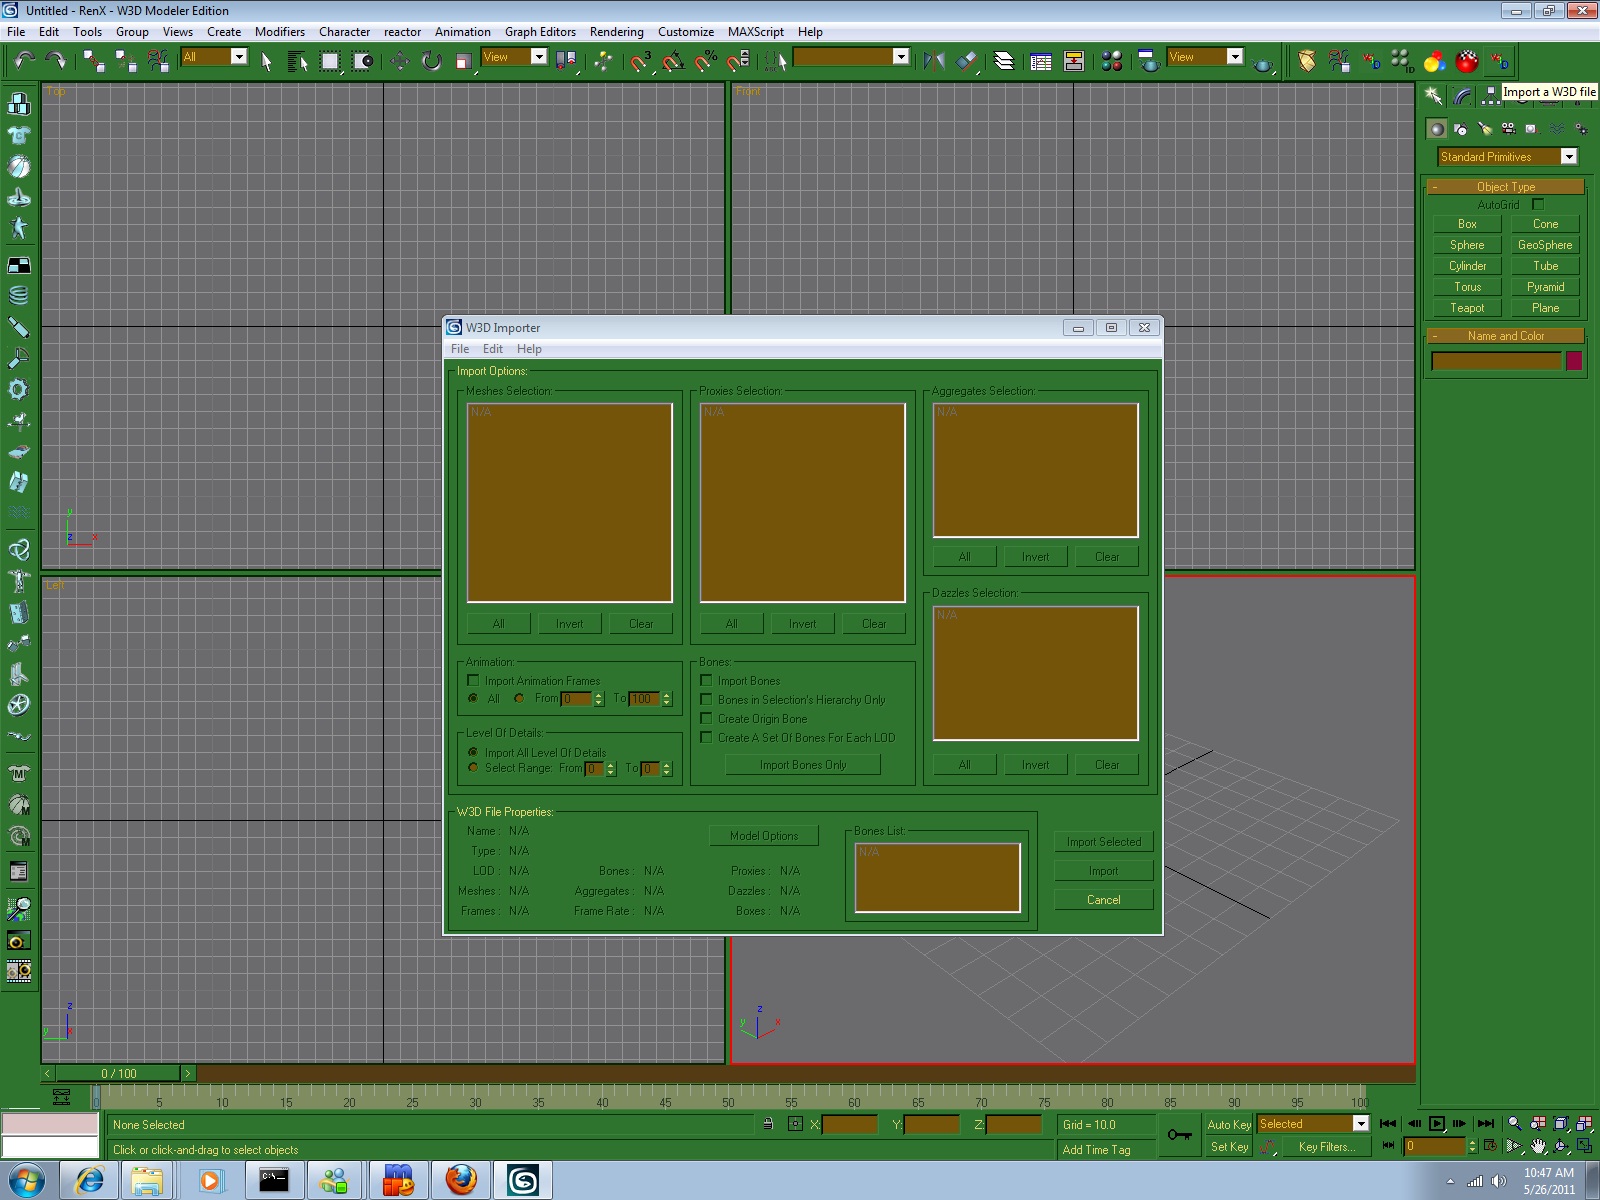1600x1200 pixels.
Task: Expand the Standard Primitives dropdown
Action: [x=1568, y=157]
